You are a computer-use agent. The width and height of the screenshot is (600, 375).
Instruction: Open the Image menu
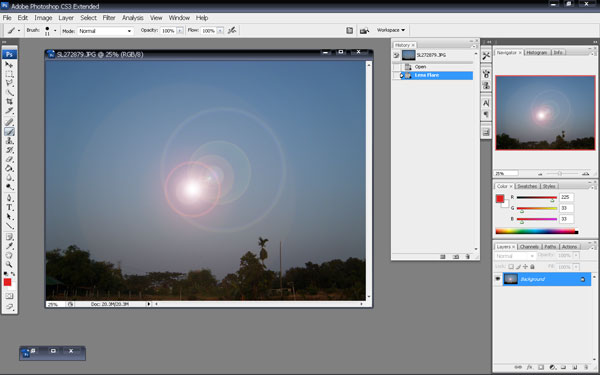pos(43,18)
